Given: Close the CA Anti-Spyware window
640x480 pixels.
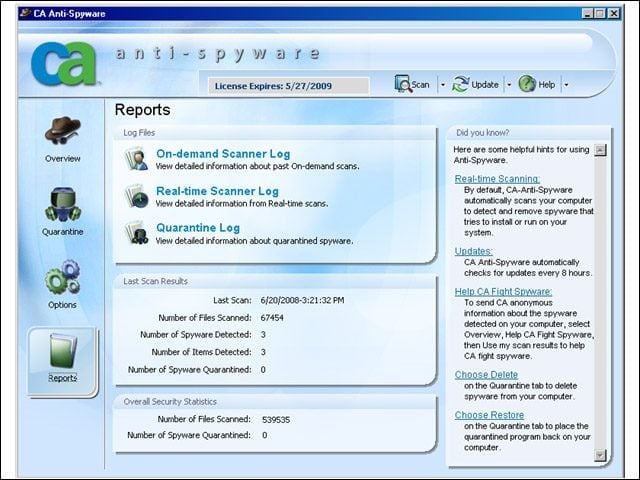Looking at the screenshot, I should pyautogui.click(x=614, y=13).
